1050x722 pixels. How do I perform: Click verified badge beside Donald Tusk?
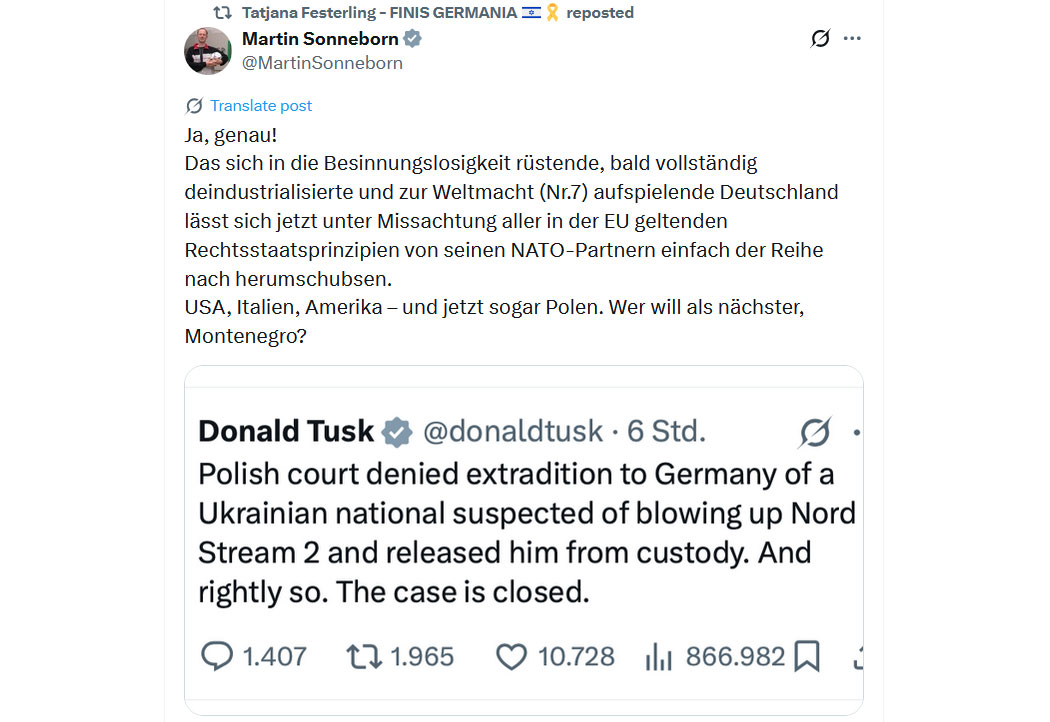tap(398, 432)
